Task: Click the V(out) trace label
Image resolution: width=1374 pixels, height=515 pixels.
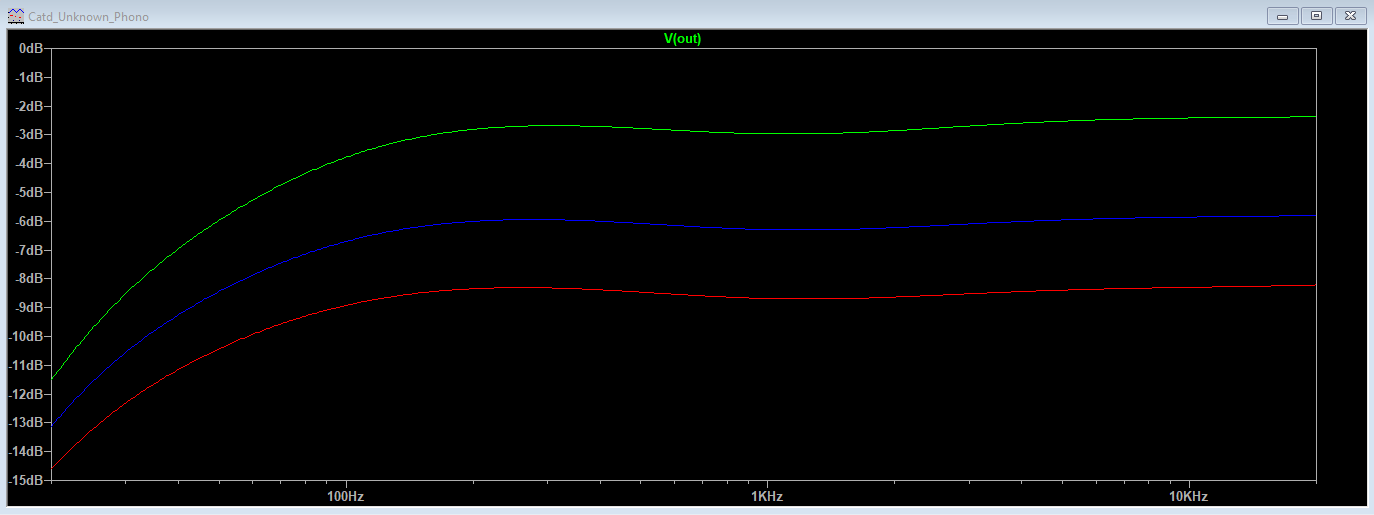Action: click(x=683, y=39)
